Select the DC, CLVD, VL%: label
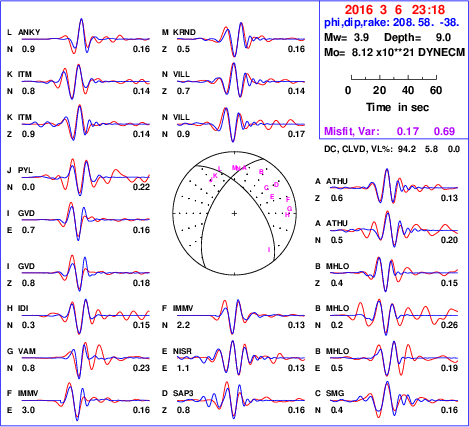The height and width of the screenshot is (427, 469). click(358, 149)
